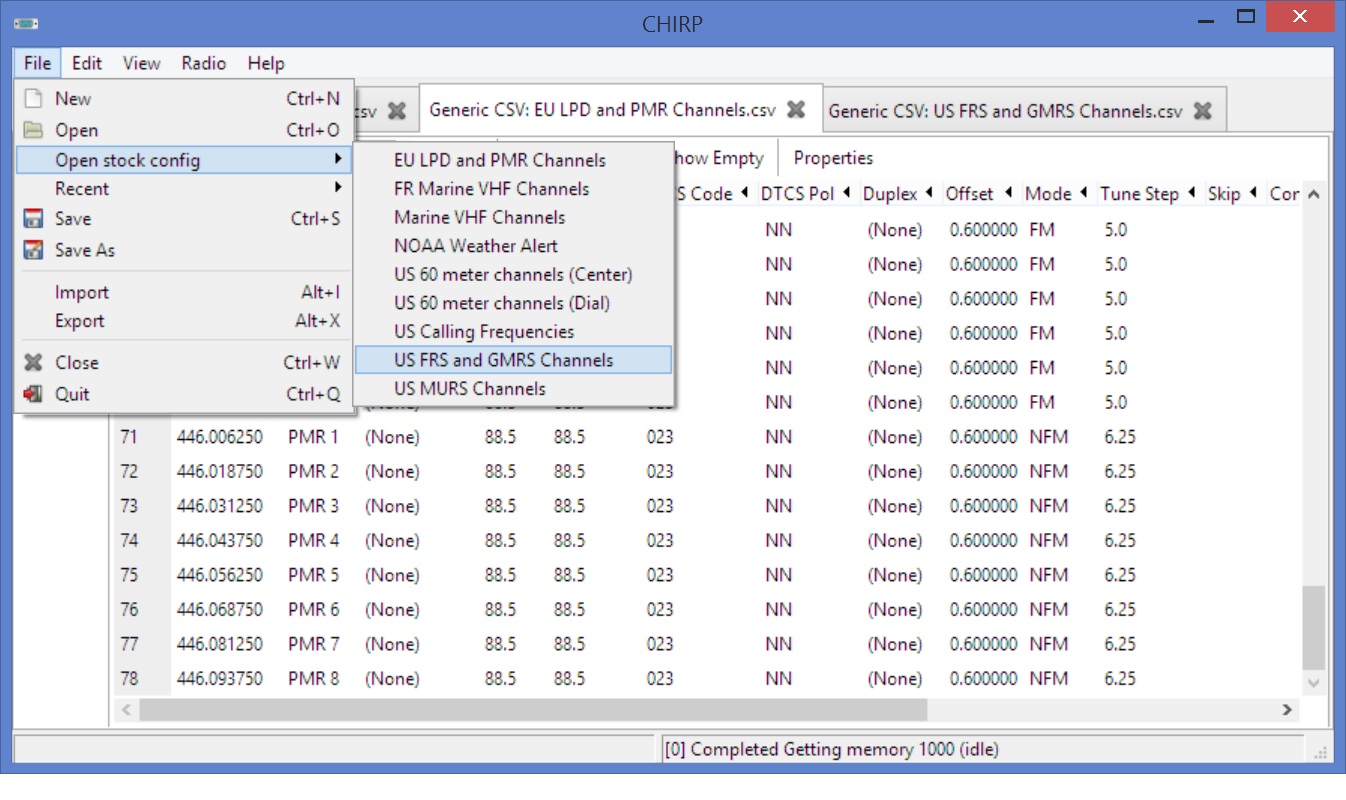Click the New document icon in File menu
The image size is (1346, 800).
(34, 99)
